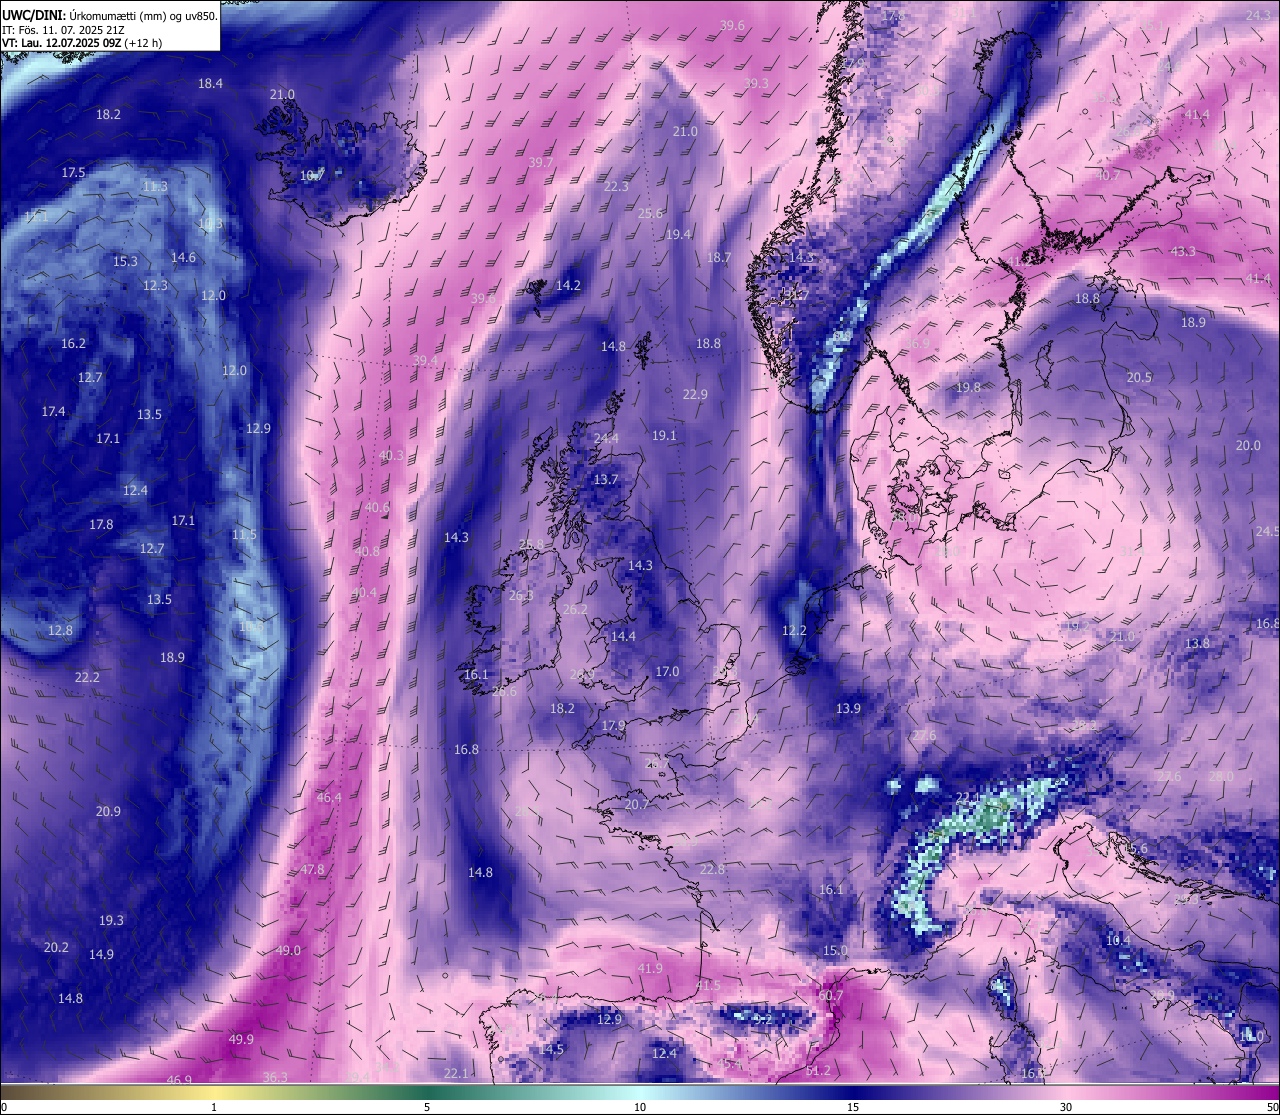Click the 25.6 value on the map
The image size is (1280, 1115).
650,214
